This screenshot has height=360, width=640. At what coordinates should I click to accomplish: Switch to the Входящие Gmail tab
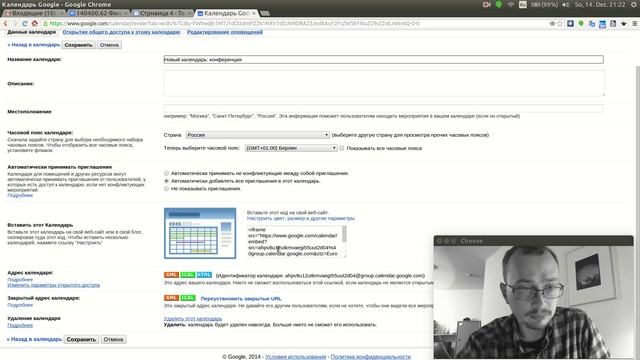point(34,13)
